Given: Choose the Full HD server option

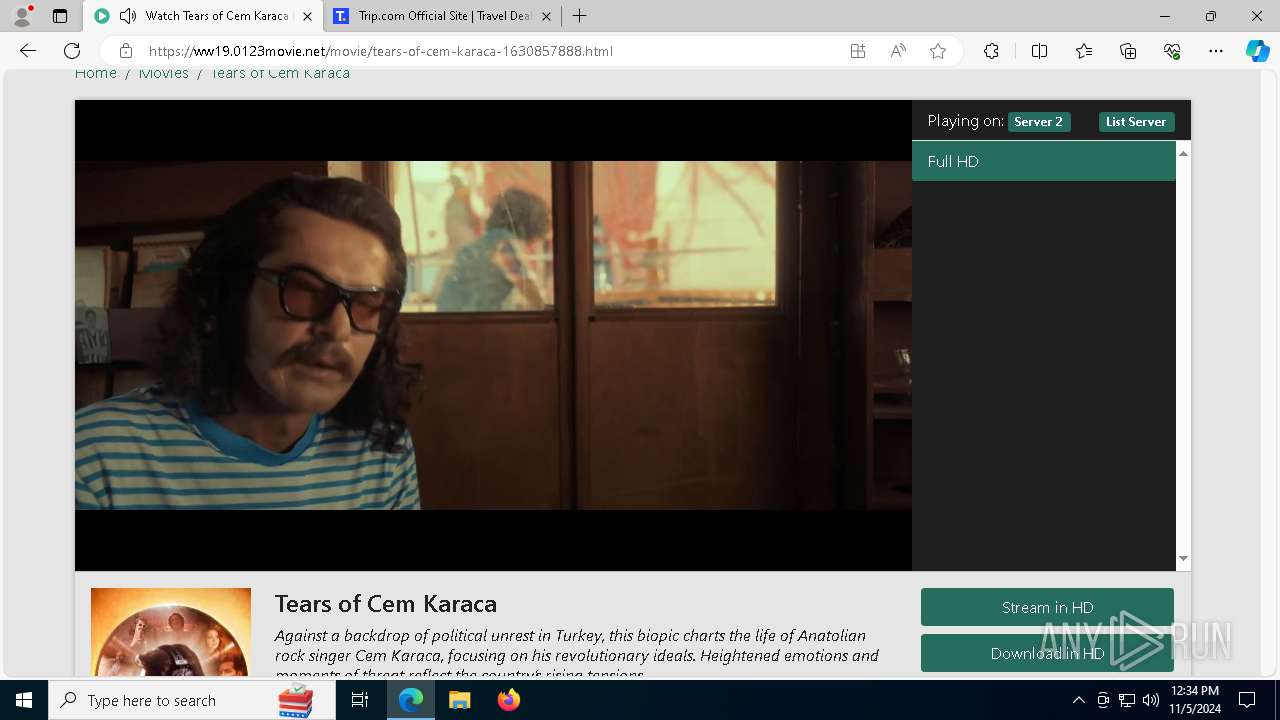Looking at the screenshot, I should pos(1044,161).
